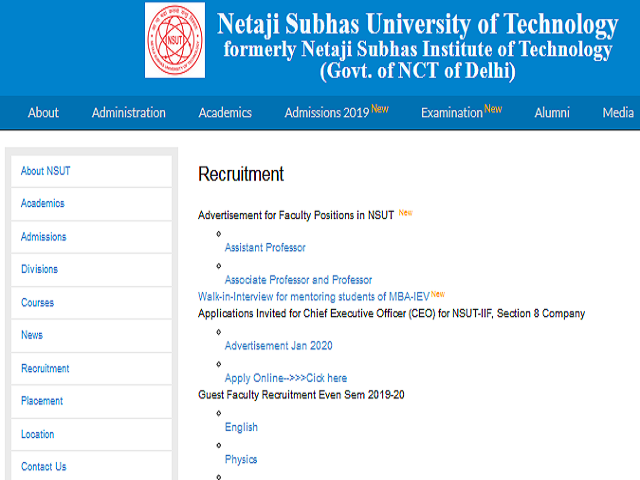Open Associate Professor and Professor link
Screen dimensions: 640x480
[x=298, y=280]
